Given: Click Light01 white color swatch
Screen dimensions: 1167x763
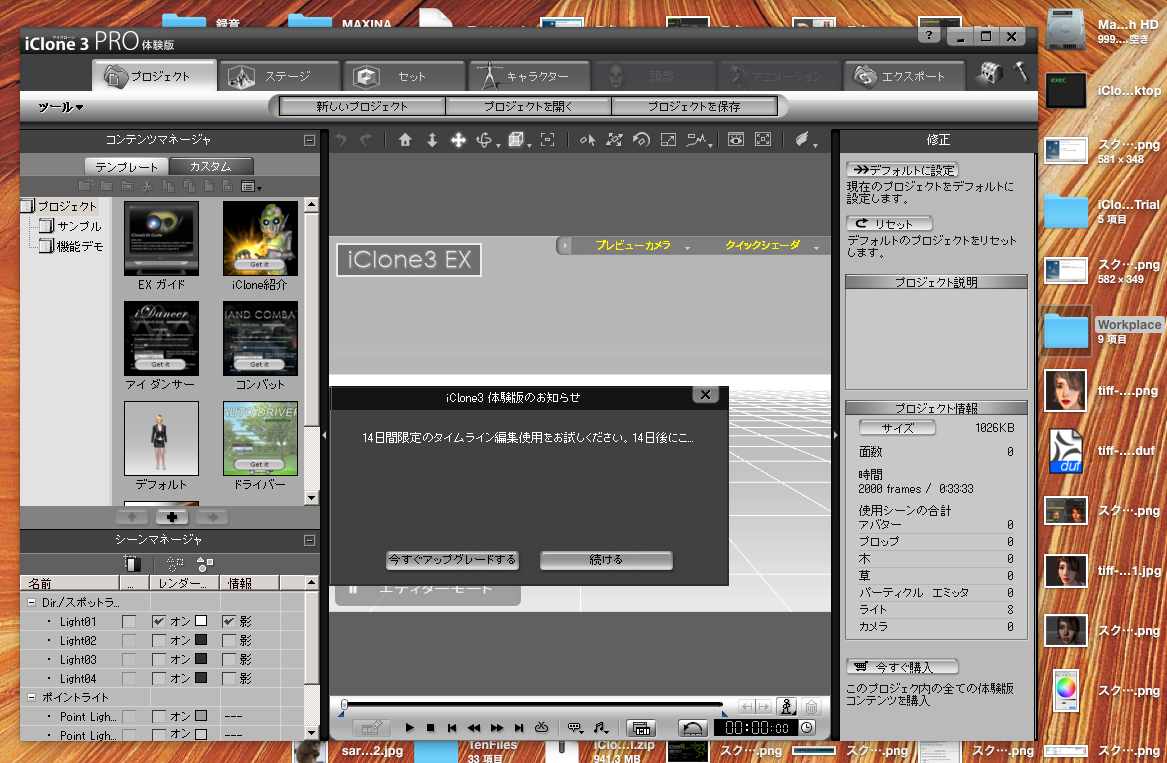Looking at the screenshot, I should (x=201, y=621).
